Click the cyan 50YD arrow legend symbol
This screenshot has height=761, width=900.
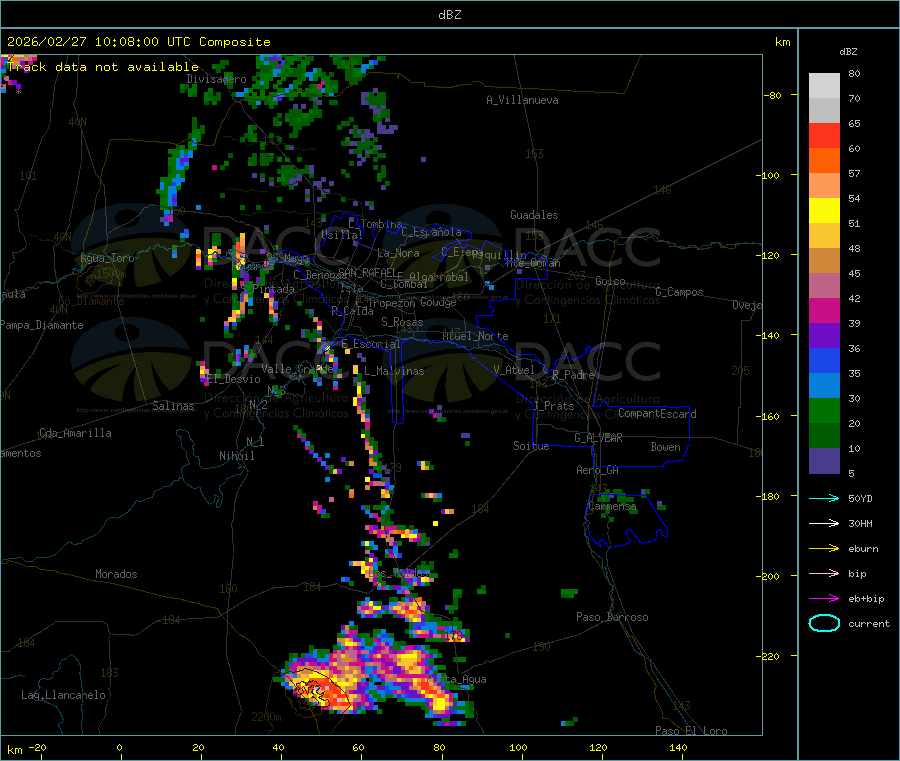pos(824,498)
